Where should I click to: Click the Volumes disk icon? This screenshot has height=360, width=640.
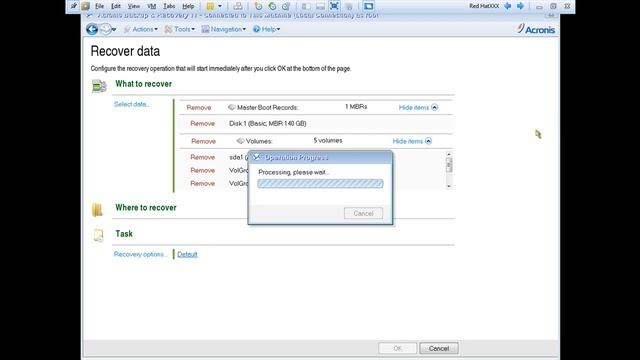point(240,141)
